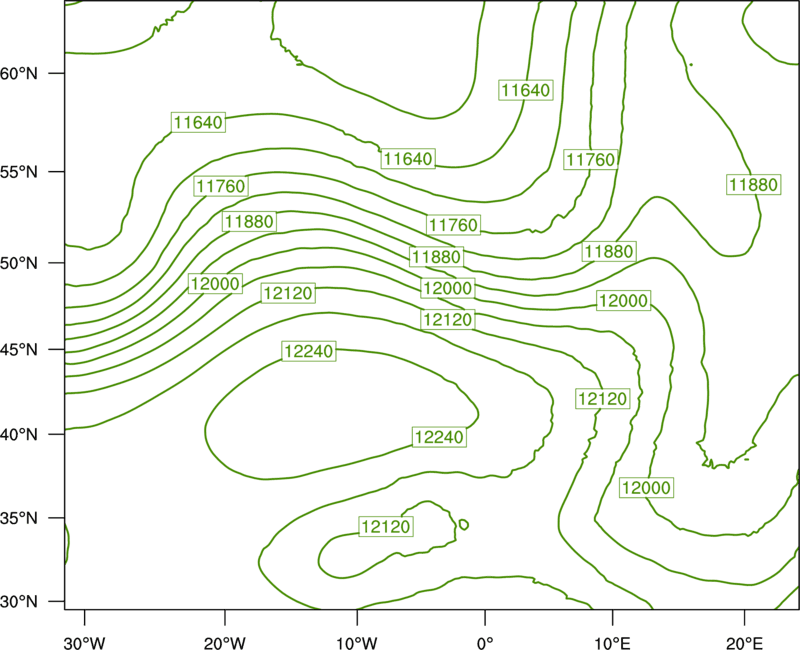The width and height of the screenshot is (800, 650).
Task: Select the 11880 label between 10°W and 0°
Action: tap(437, 257)
